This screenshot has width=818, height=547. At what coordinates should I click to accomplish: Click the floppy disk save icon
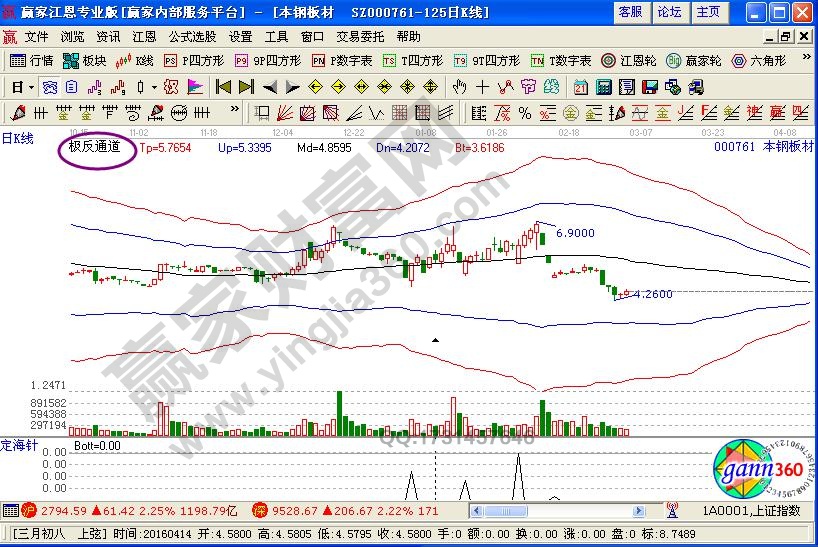tap(649, 87)
